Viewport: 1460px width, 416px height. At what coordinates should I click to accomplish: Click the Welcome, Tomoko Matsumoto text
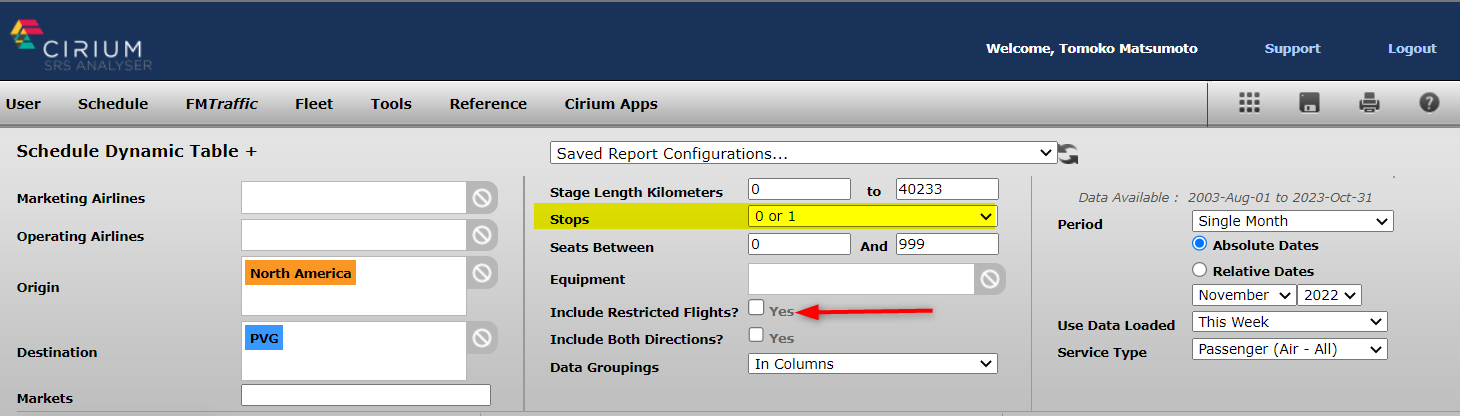point(1091,48)
